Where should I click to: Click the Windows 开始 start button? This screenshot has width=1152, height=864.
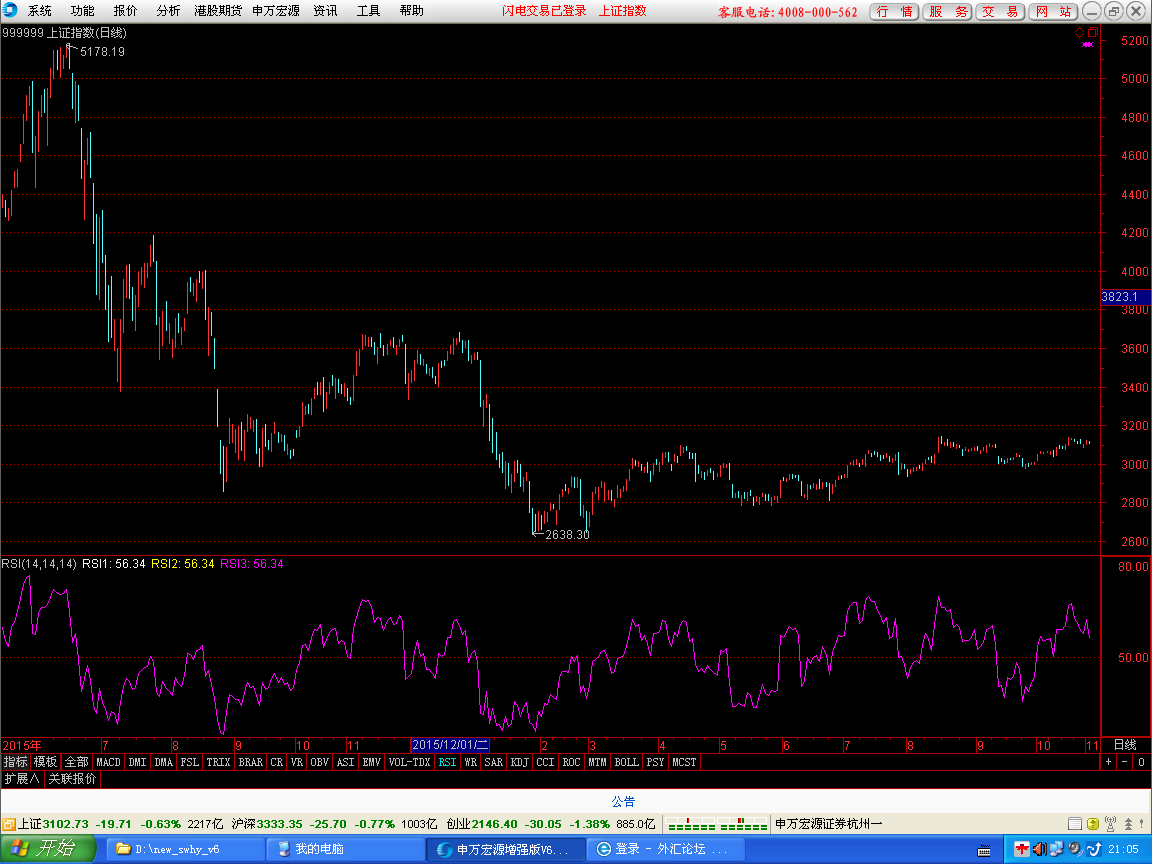pos(47,849)
